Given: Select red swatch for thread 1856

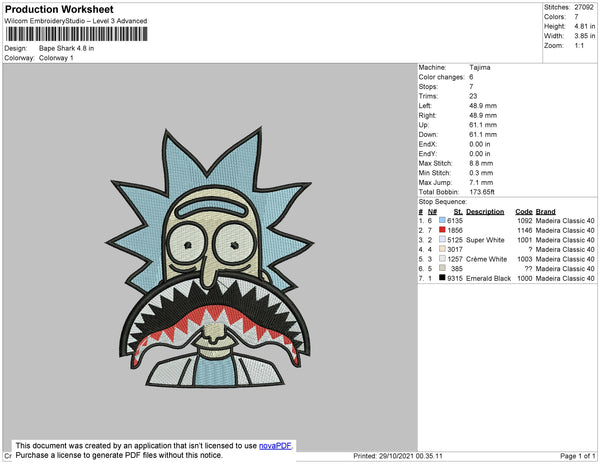Looking at the screenshot, I should click(x=442, y=230).
